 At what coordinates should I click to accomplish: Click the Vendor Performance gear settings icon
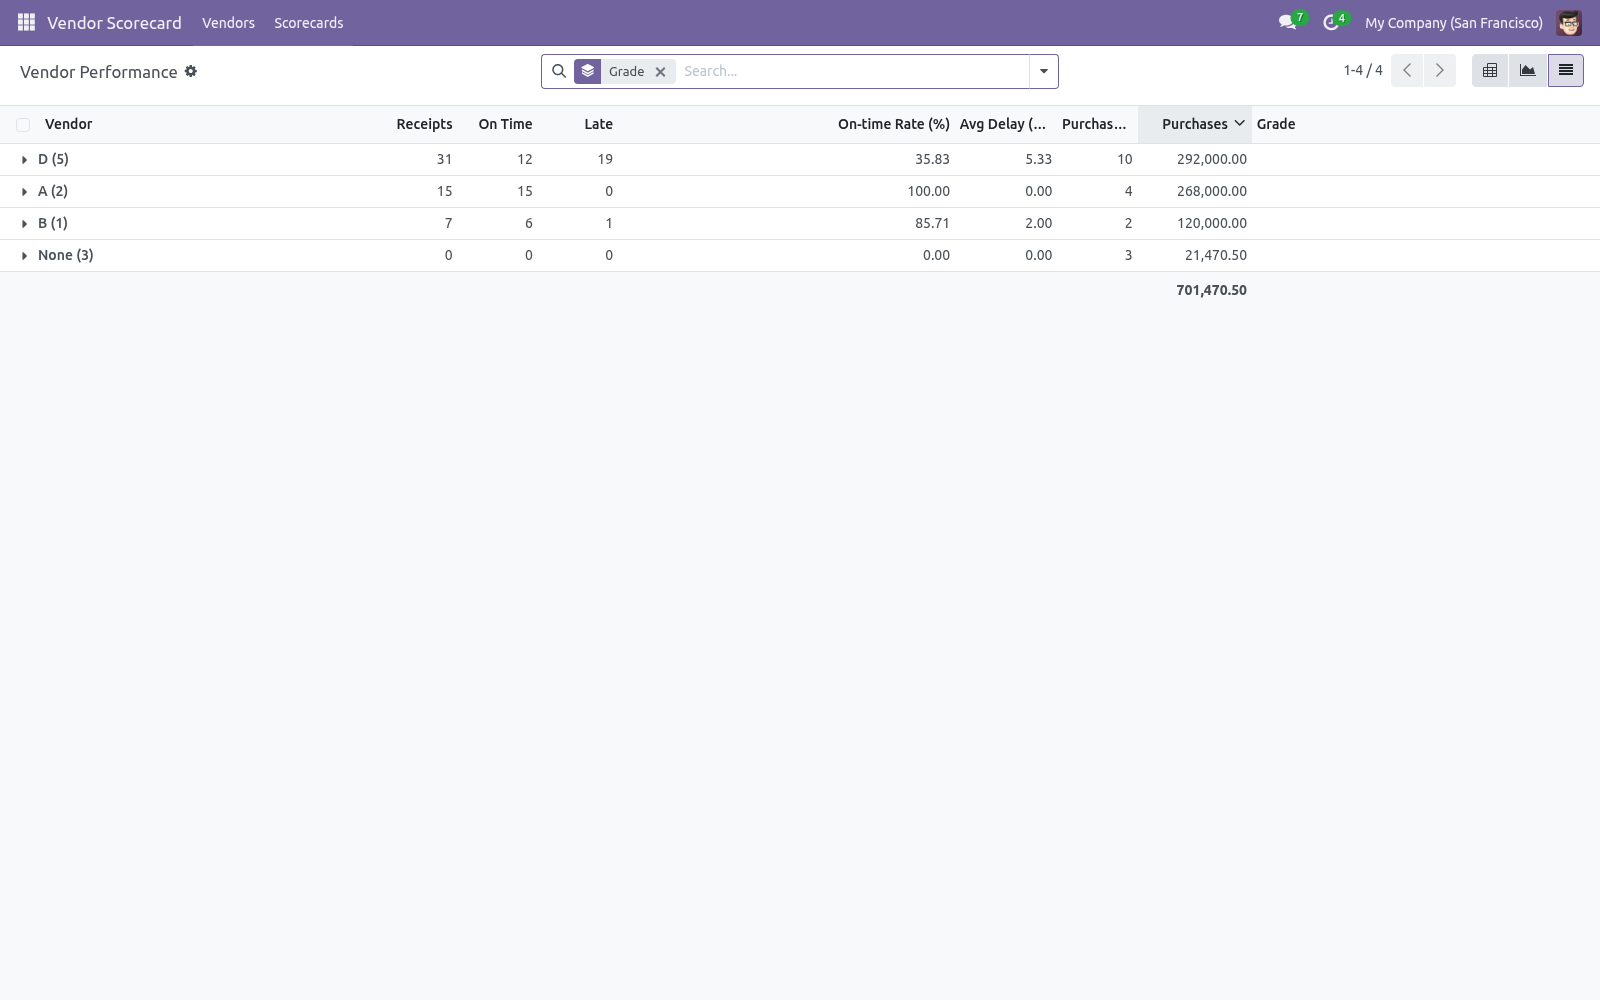[x=191, y=71]
